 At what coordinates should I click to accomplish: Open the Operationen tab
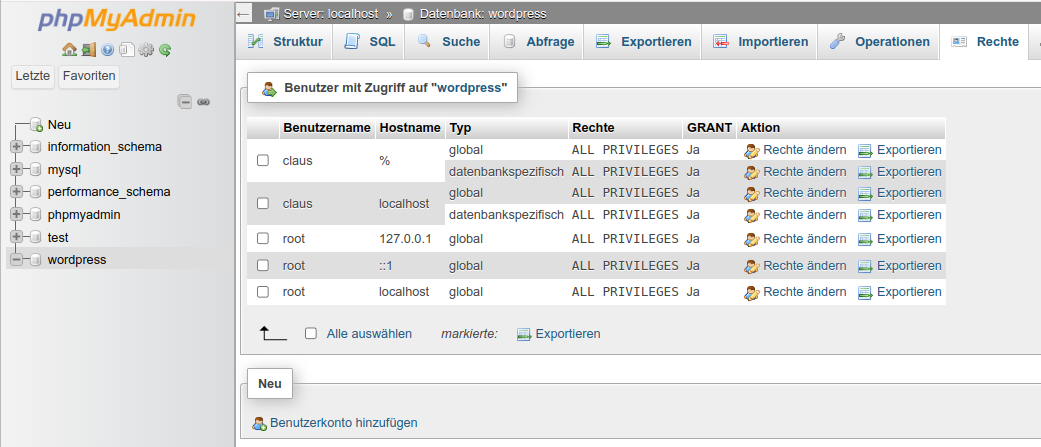click(x=879, y=41)
